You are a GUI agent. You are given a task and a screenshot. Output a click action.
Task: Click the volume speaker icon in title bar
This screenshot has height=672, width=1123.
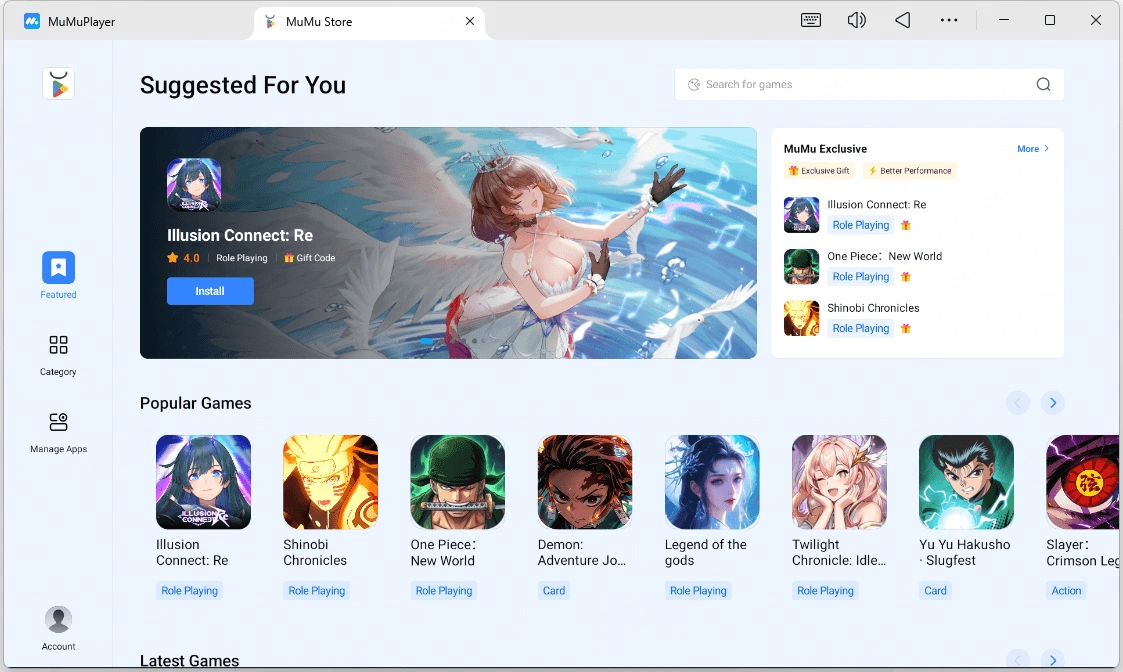(857, 20)
